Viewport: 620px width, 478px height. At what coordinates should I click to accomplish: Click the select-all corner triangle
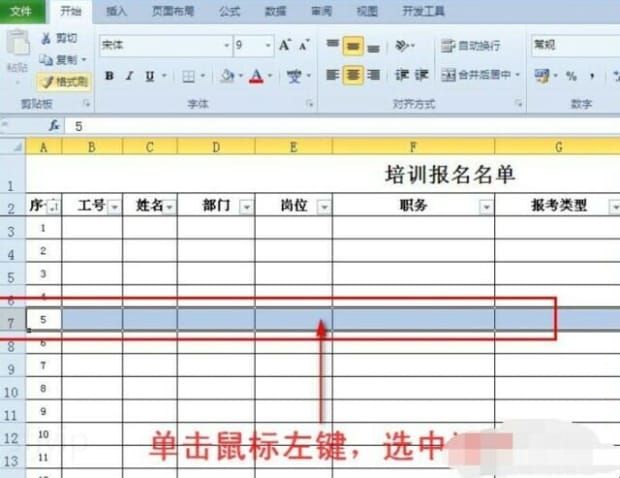[x=17, y=147]
